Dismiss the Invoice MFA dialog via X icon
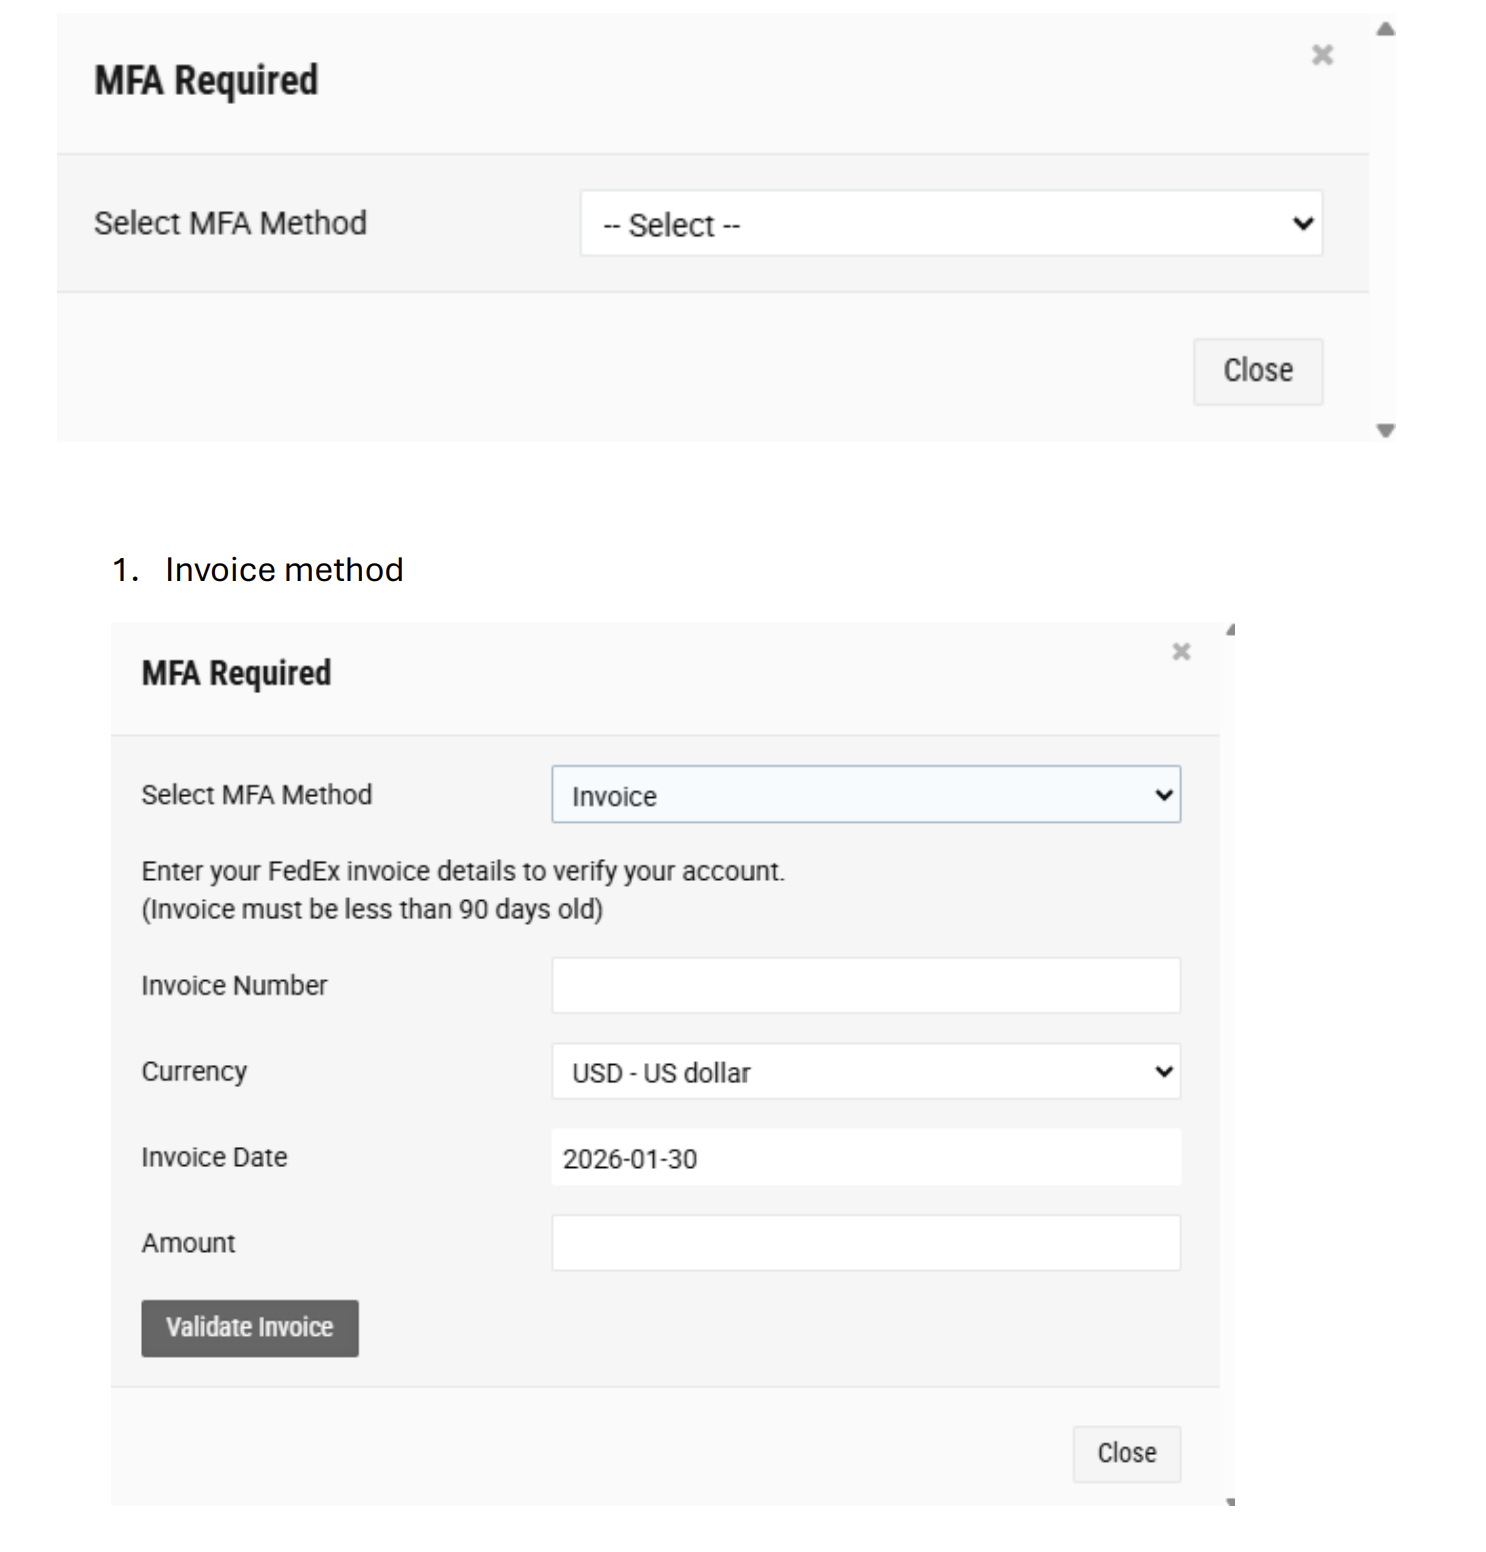Screen dimensions: 1486x1552 click(1181, 652)
